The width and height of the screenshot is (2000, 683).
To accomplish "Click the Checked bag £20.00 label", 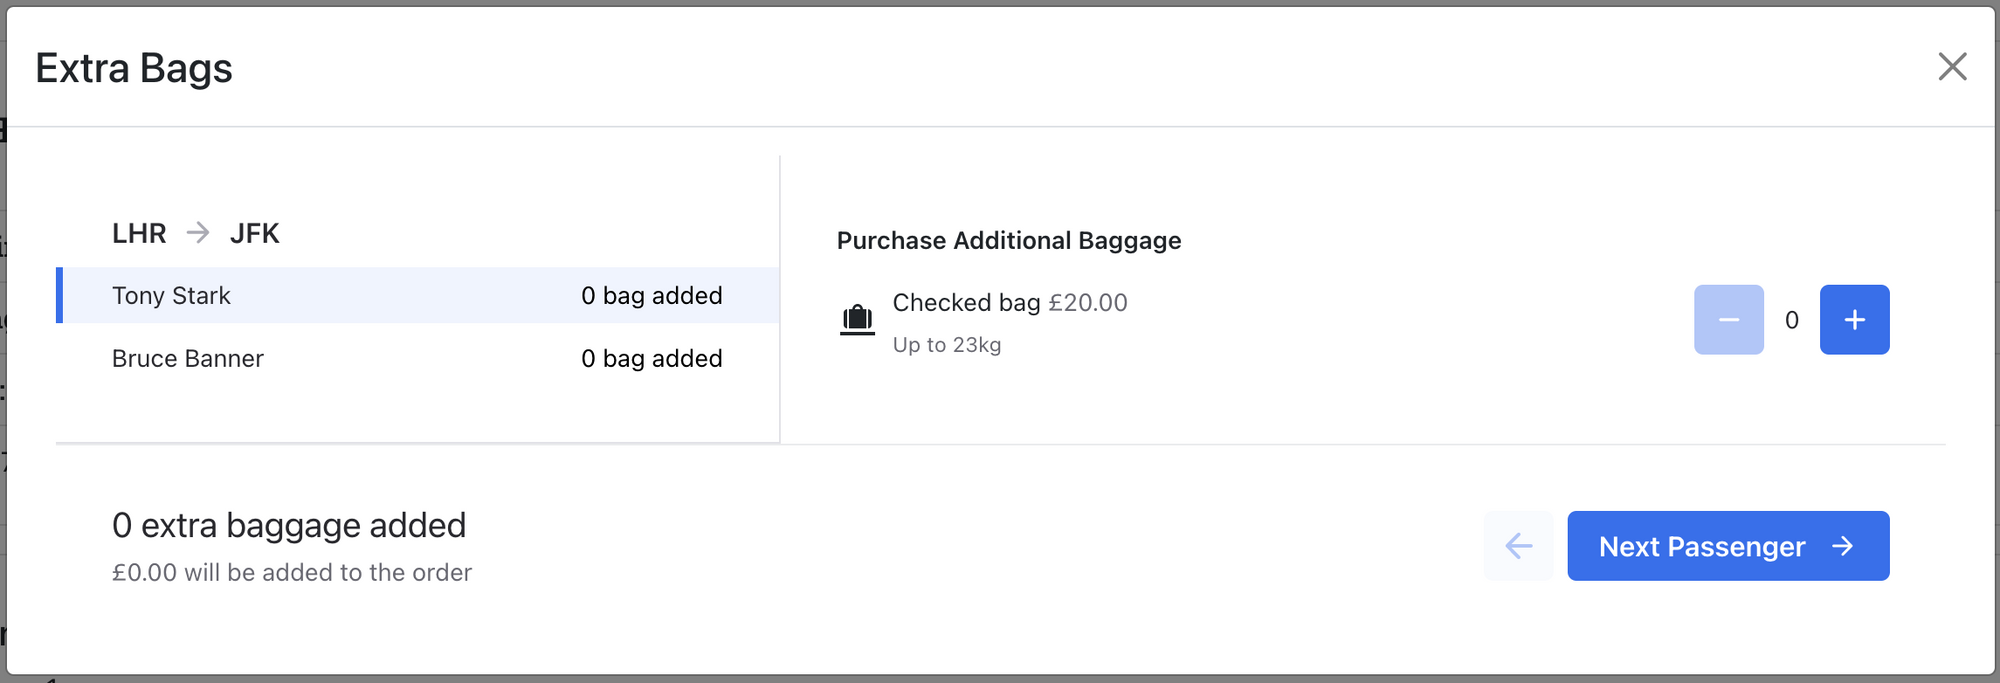I will 1010,302.
